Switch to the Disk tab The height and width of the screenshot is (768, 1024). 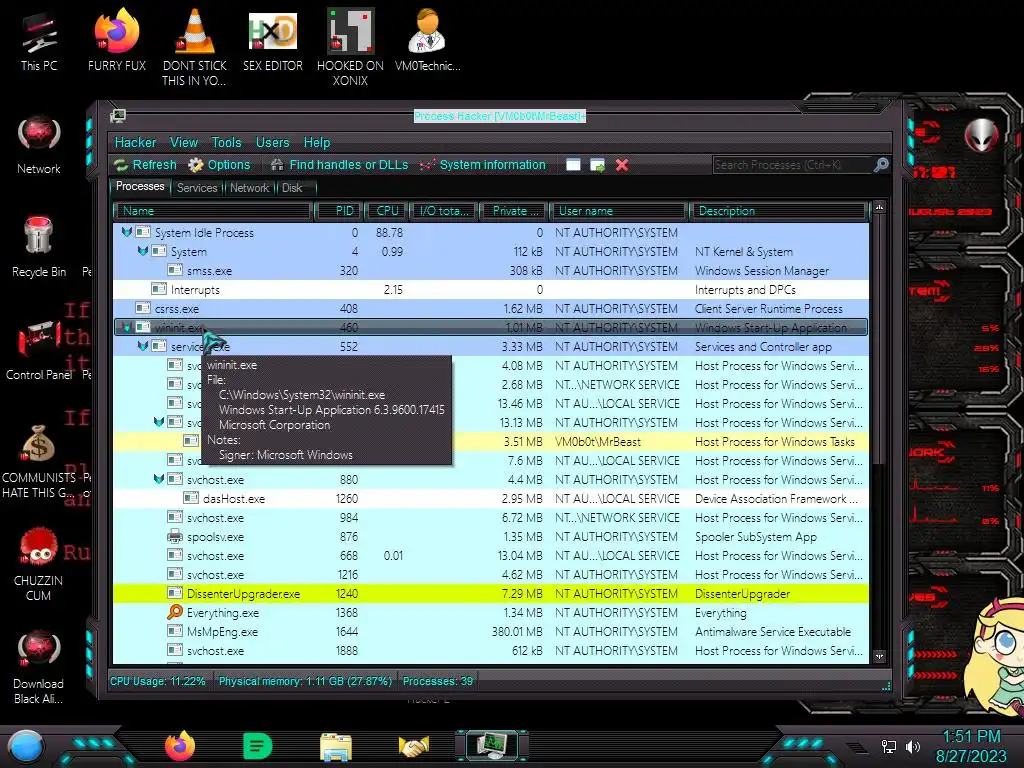click(x=292, y=187)
